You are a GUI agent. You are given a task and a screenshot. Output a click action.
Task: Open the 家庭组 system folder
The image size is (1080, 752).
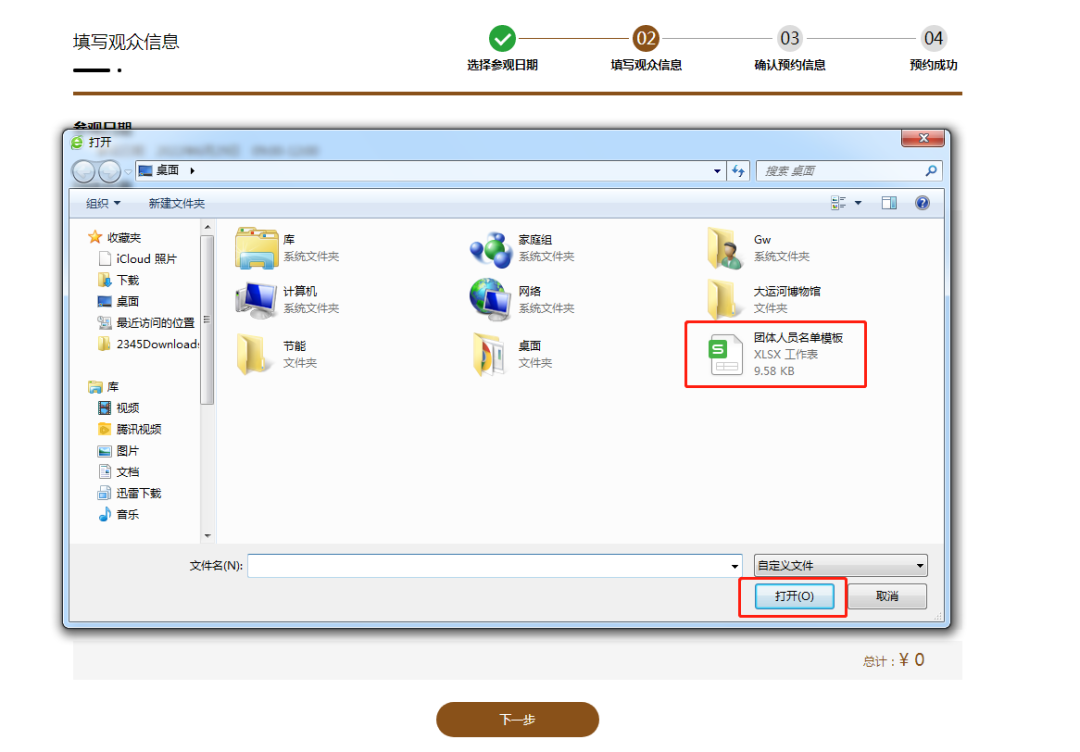522,248
